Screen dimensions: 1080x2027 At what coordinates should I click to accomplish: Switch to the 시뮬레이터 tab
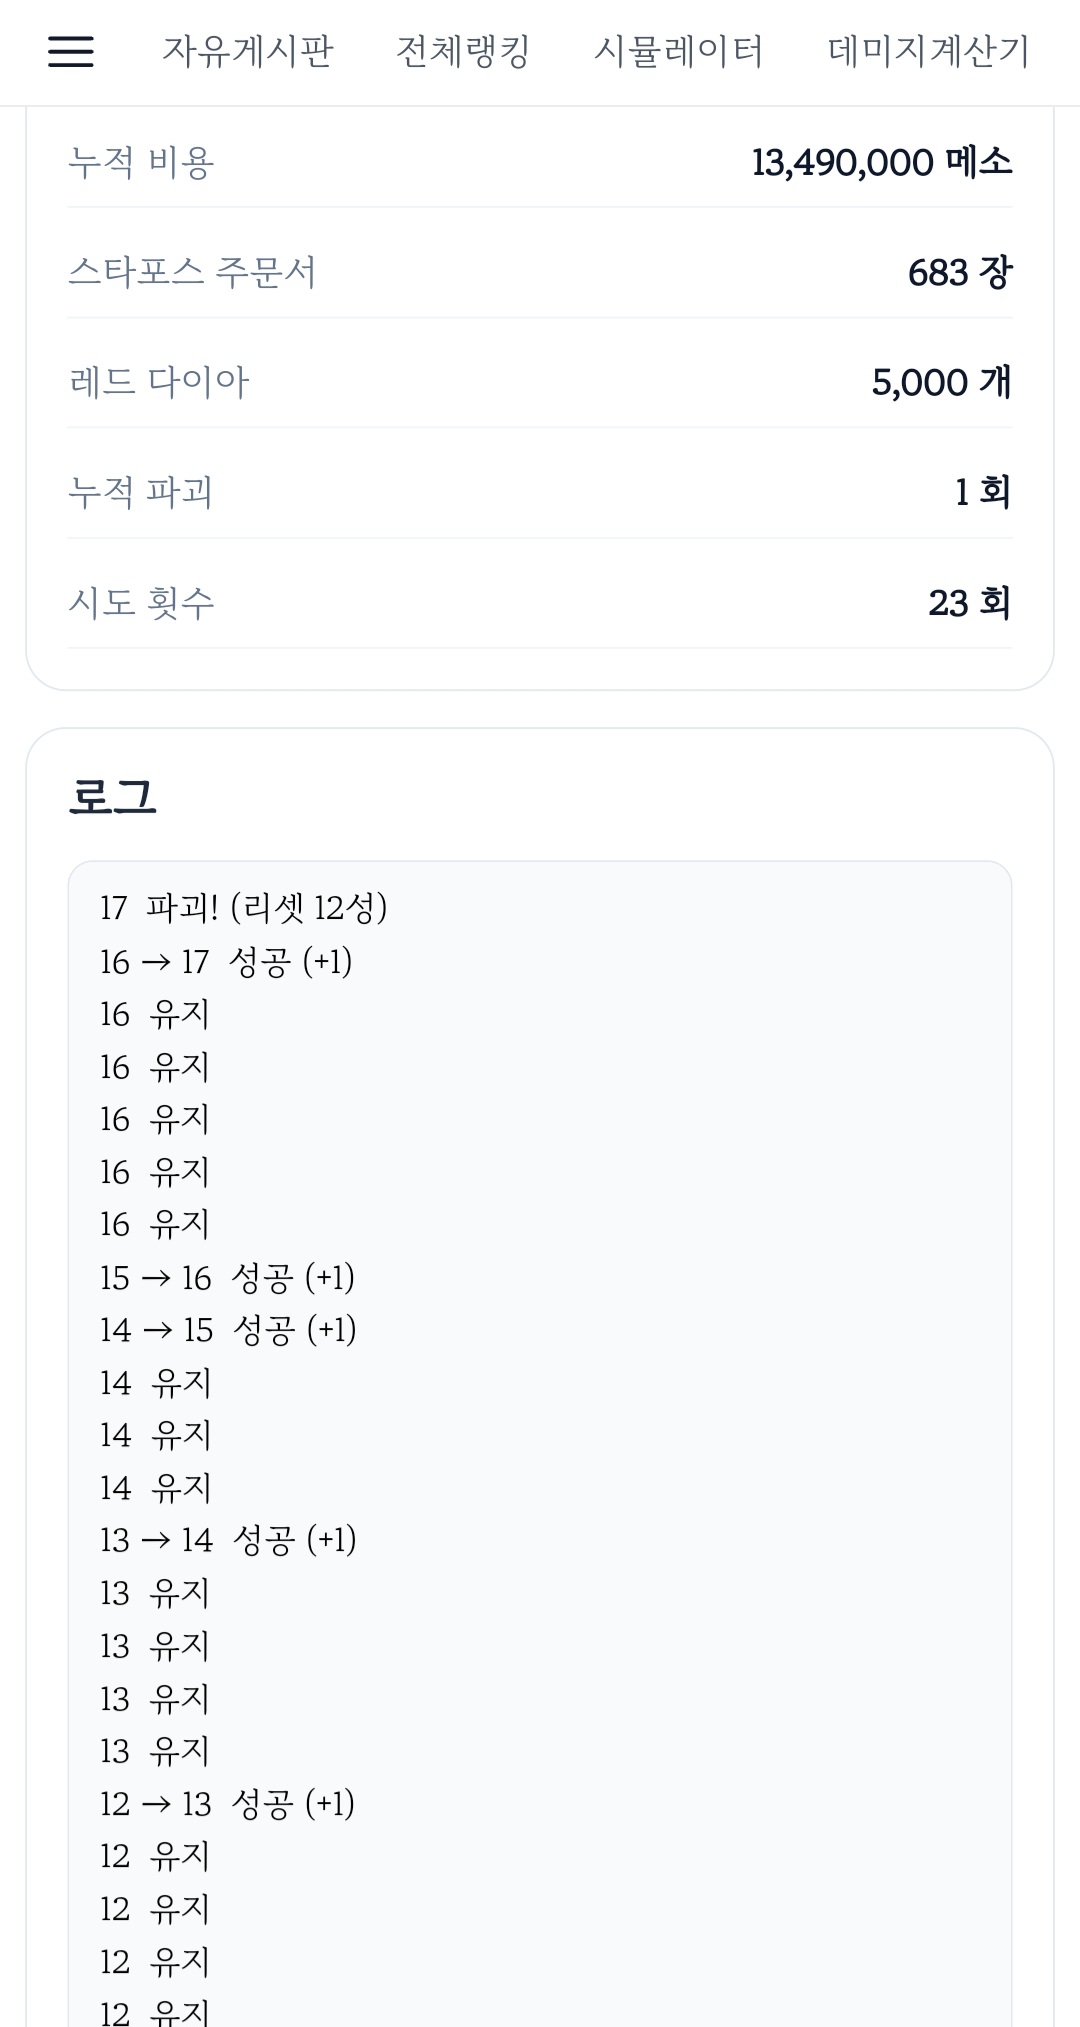[678, 52]
